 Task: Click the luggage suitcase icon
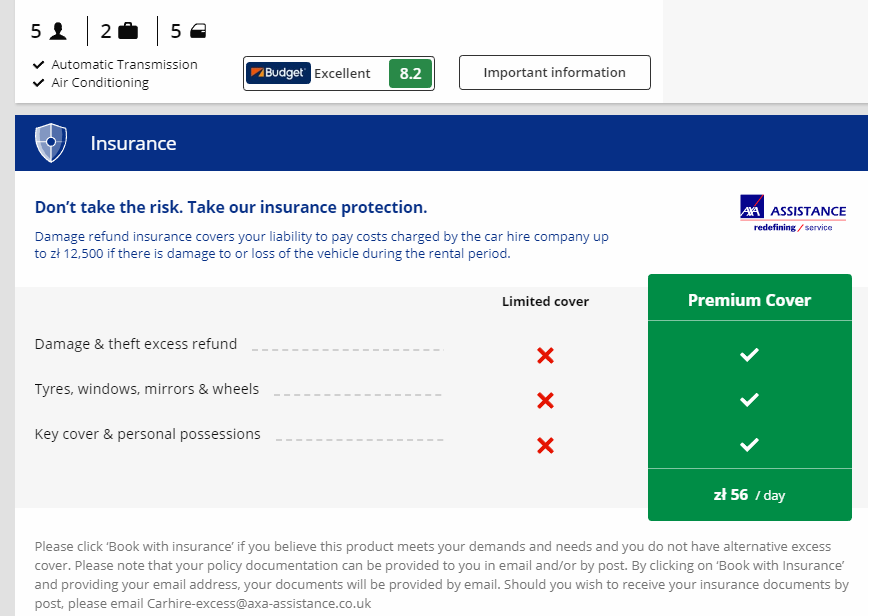(x=128, y=31)
